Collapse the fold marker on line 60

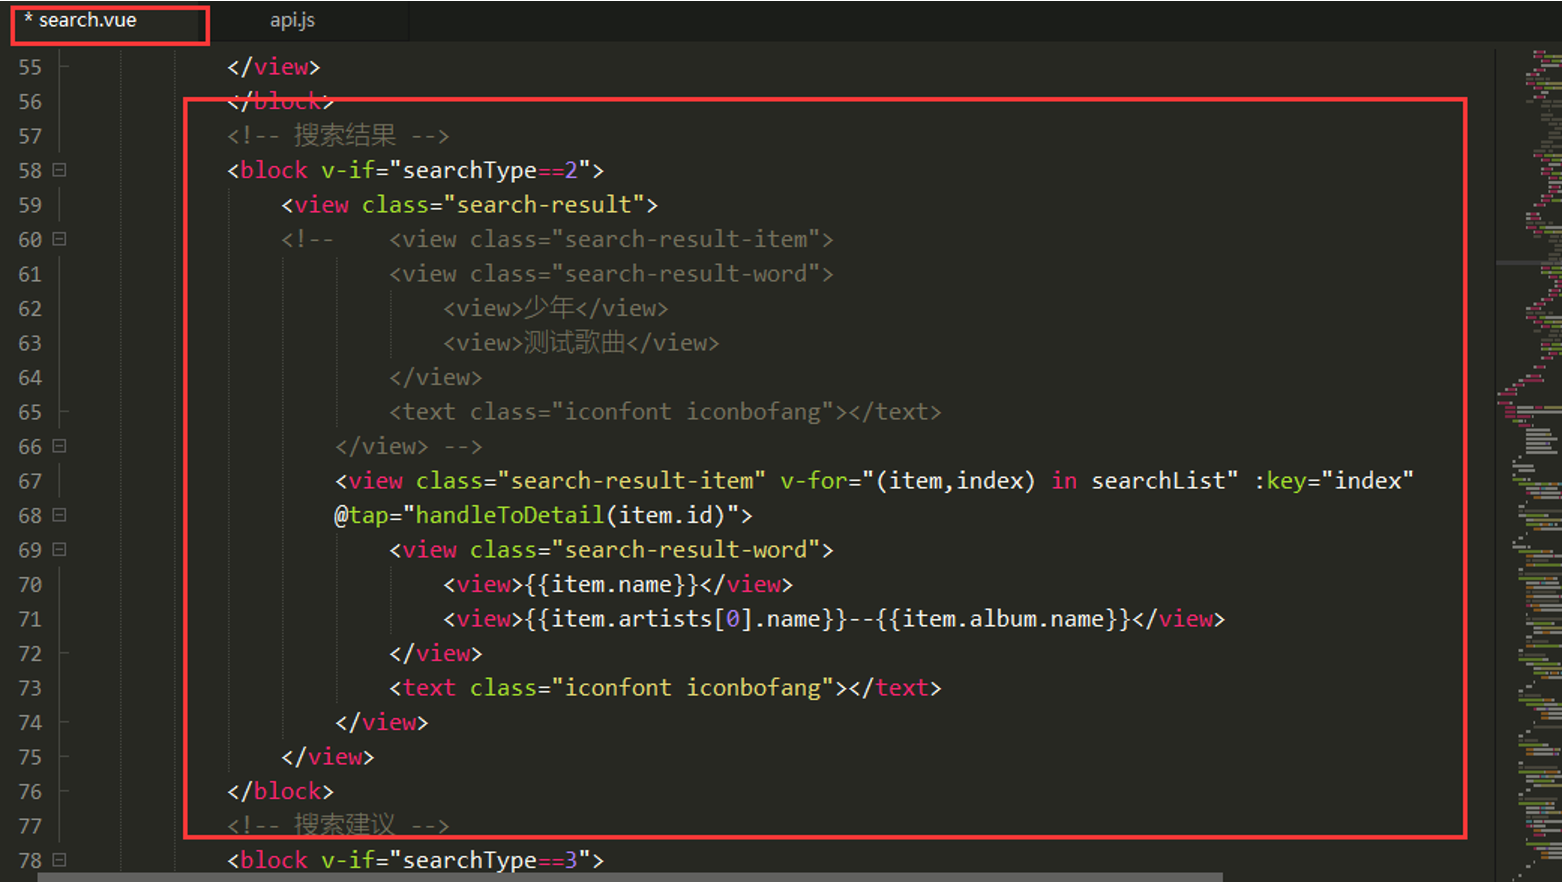tap(59, 239)
